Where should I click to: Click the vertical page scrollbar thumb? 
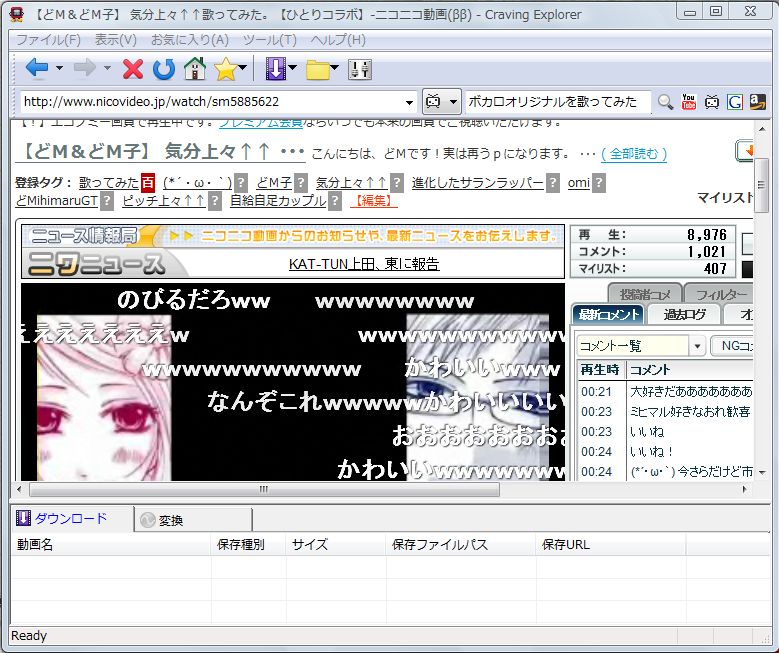(761, 185)
